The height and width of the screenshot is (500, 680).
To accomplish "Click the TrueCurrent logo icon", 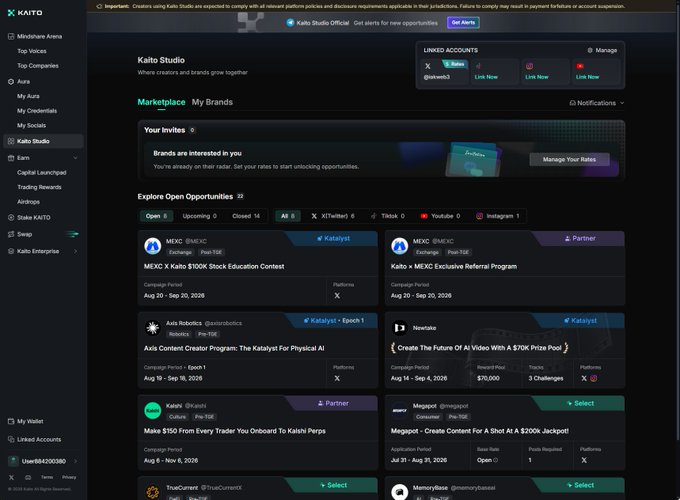I will click(153, 492).
